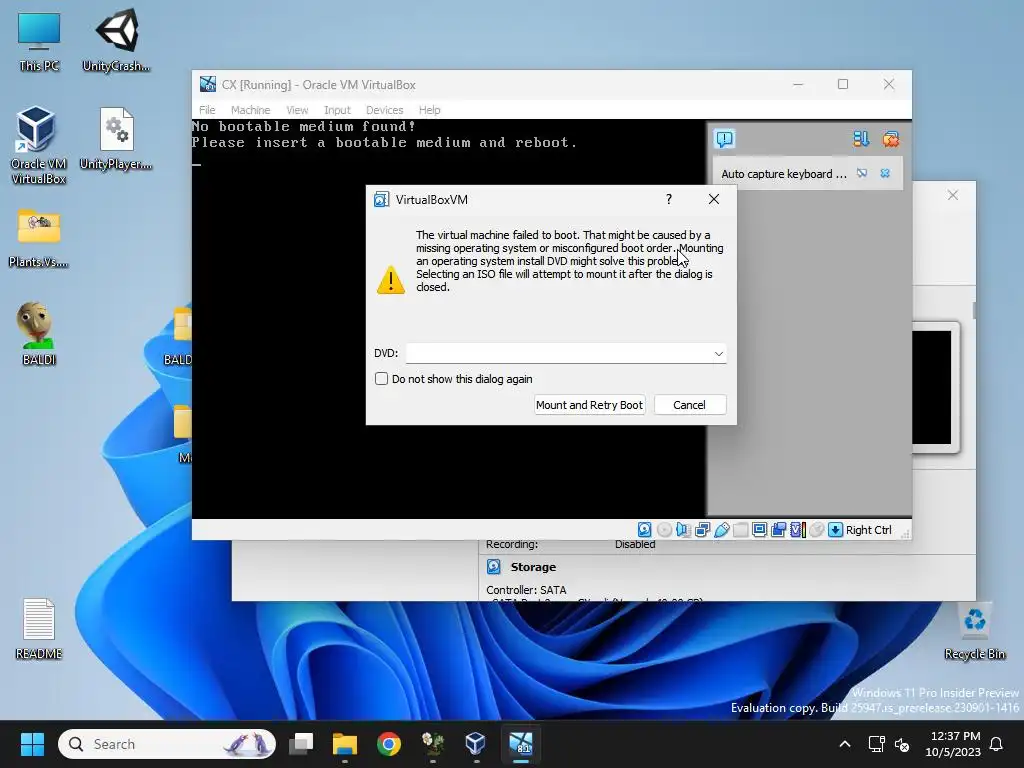Viewport: 1024px width, 768px height.
Task: Open the notifications bell in taskbar
Action: [997, 744]
